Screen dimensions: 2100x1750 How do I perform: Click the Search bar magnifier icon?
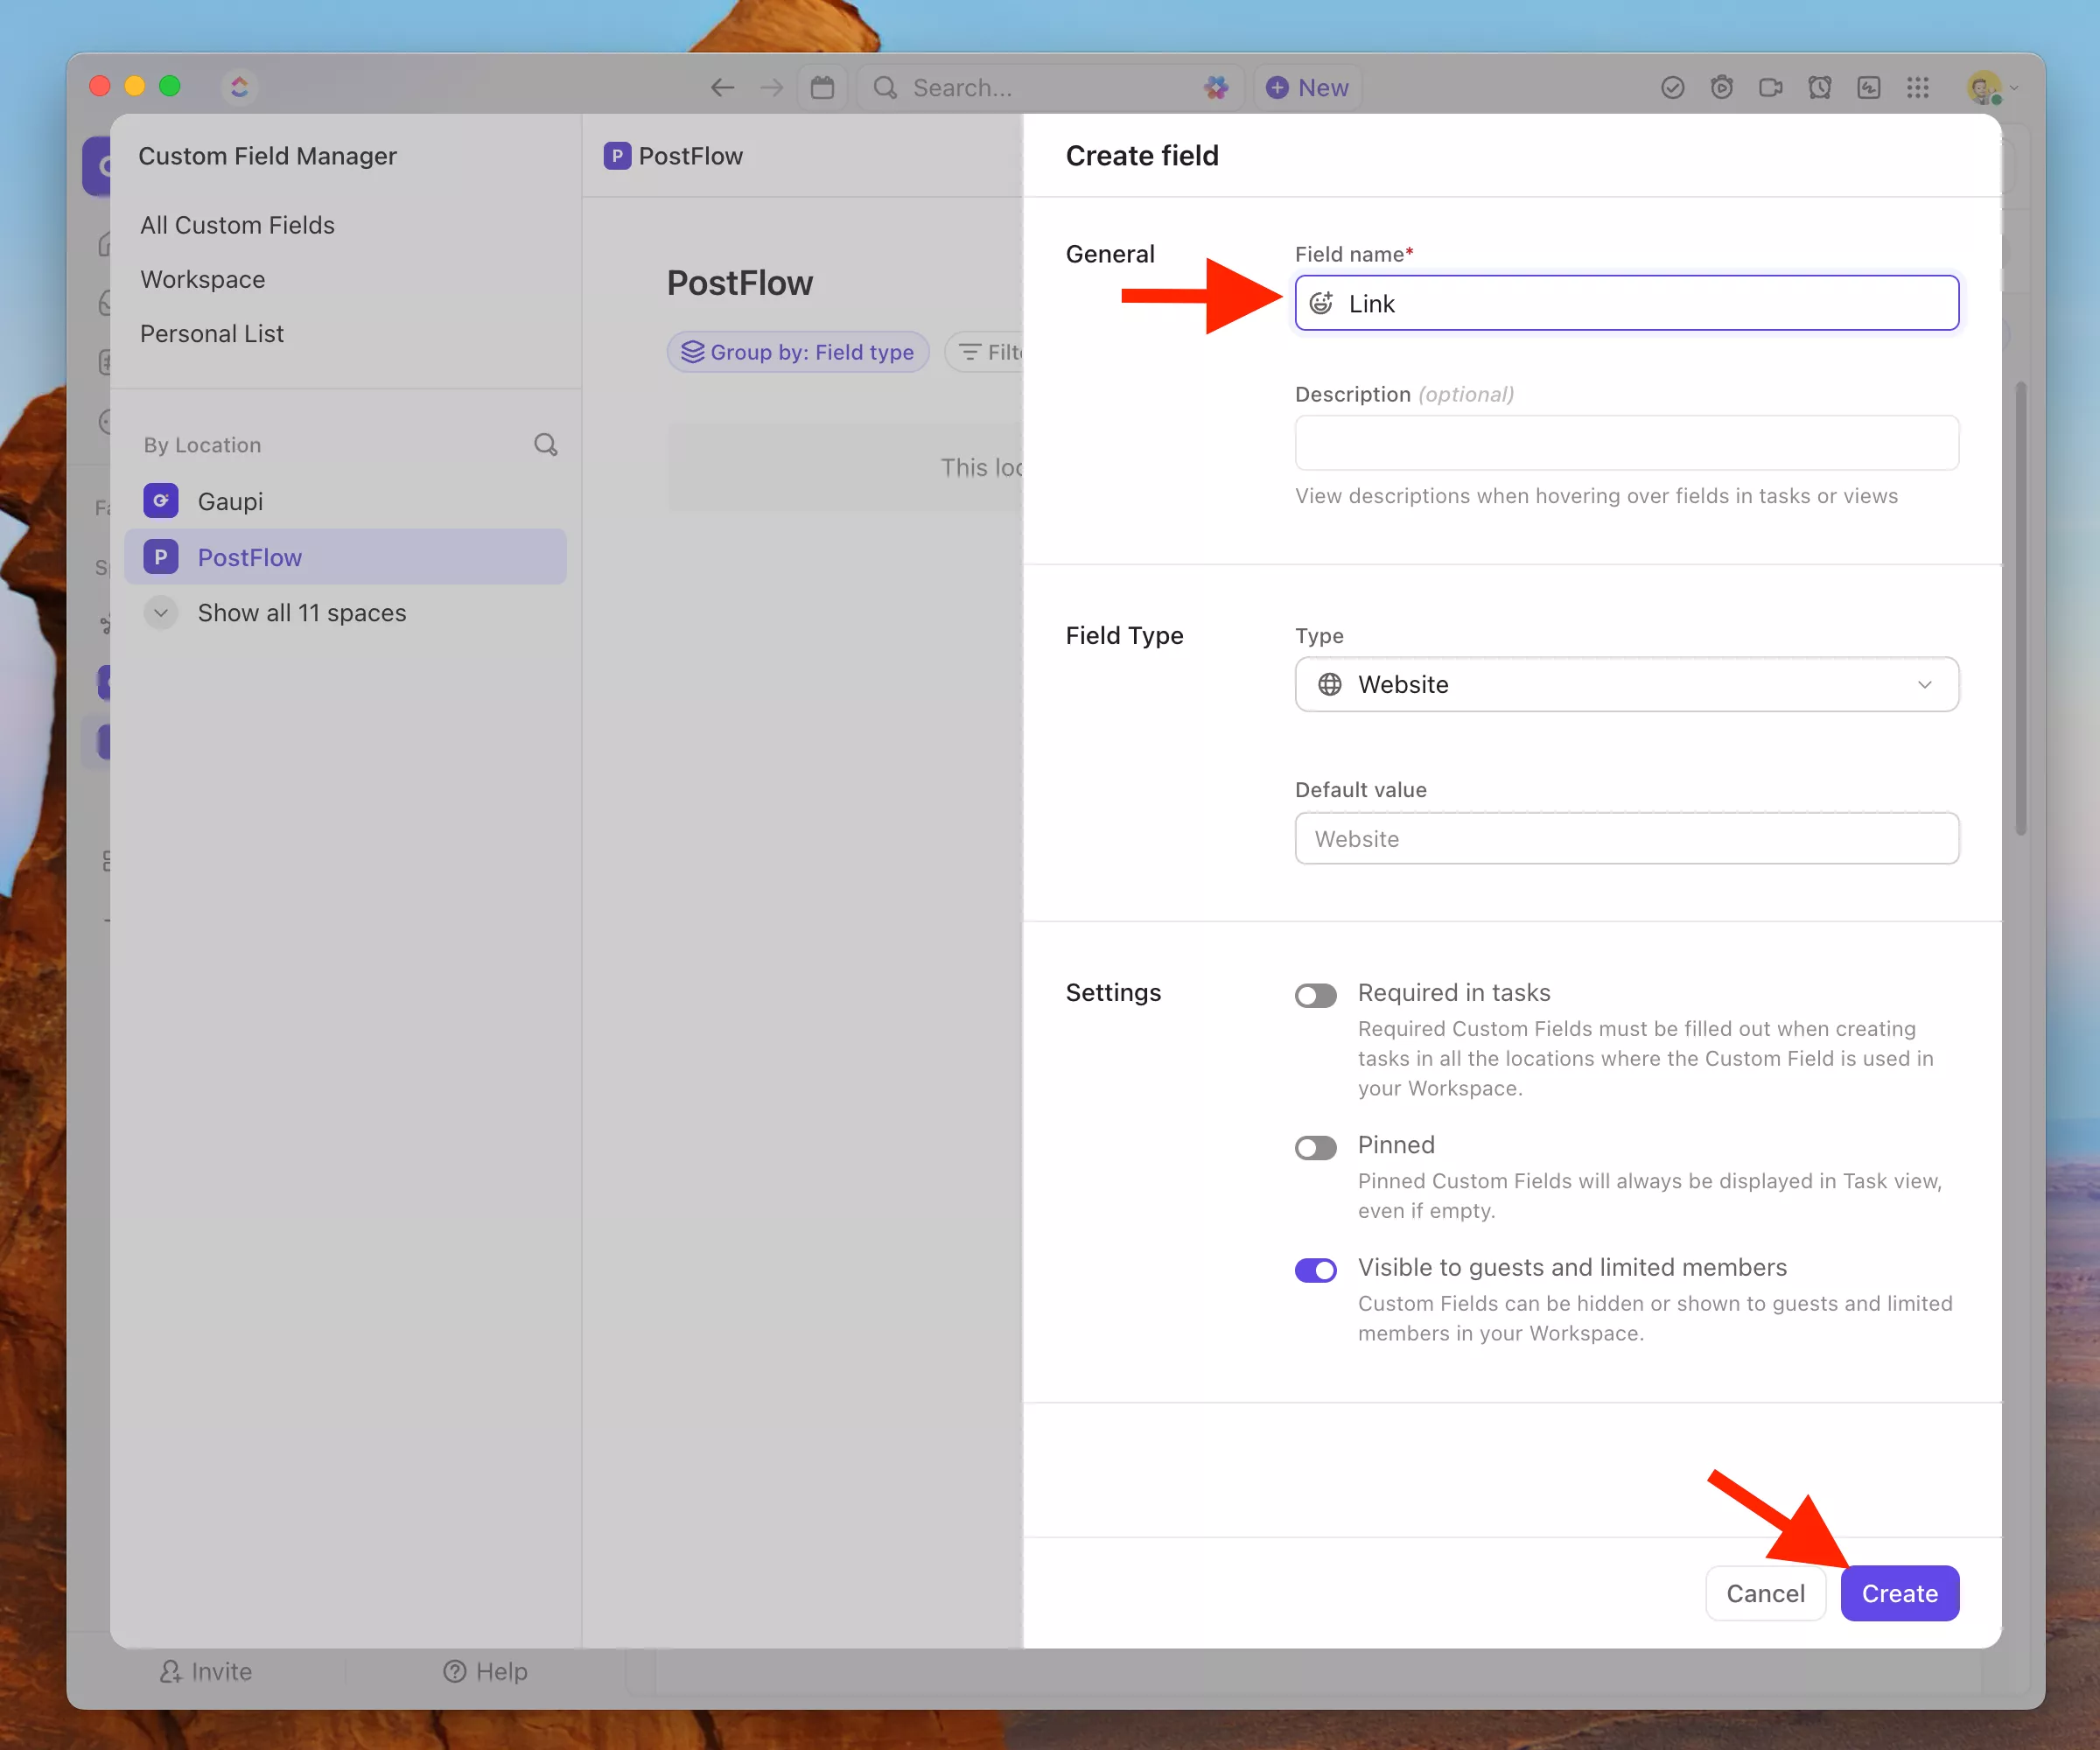885,88
